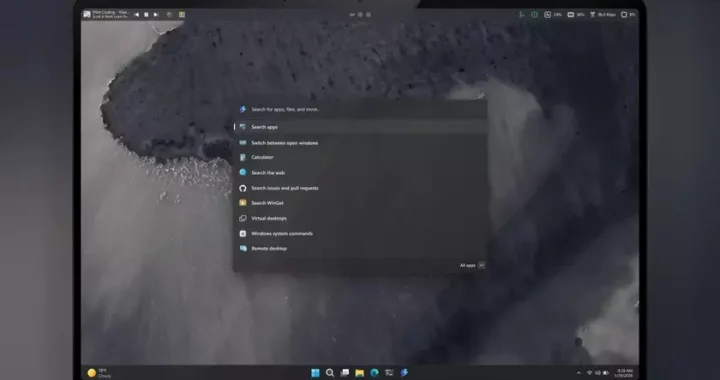Screen dimensions: 720x380
Task: Click the Switch between open windows icon
Action: (243, 143)
